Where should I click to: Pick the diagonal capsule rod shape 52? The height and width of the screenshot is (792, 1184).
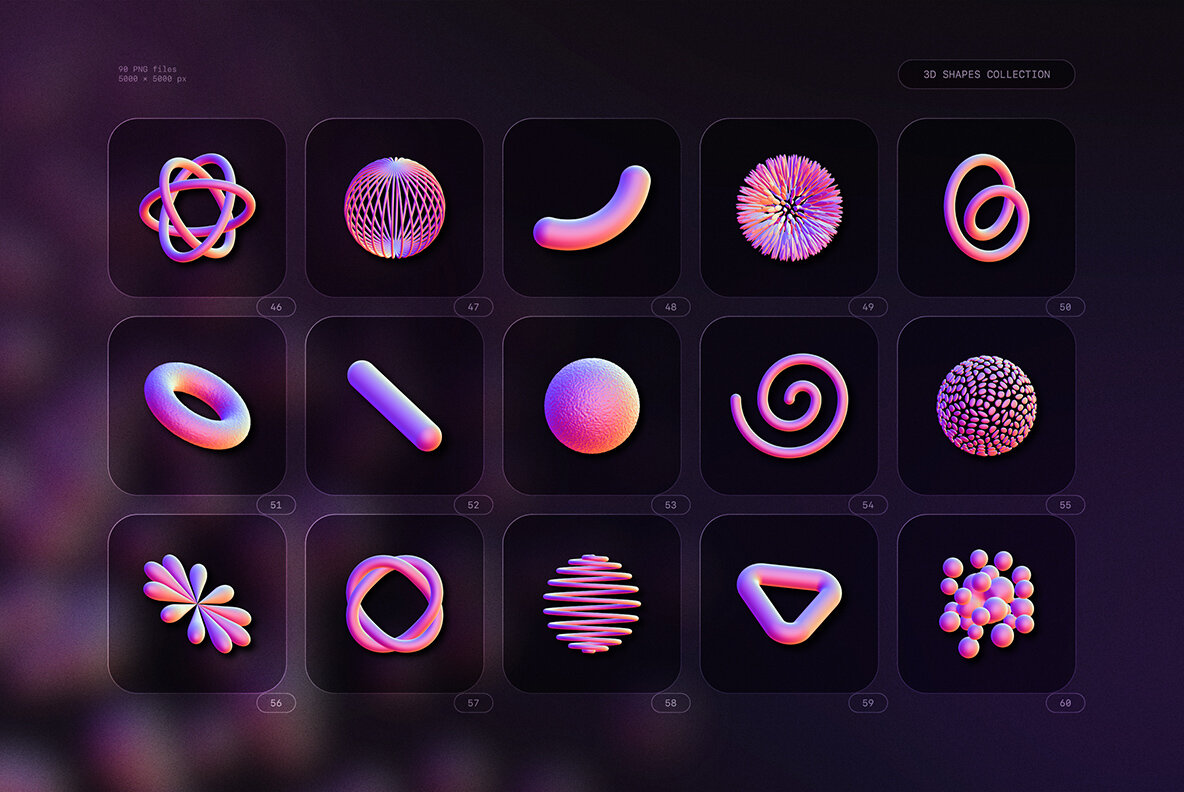[394, 404]
